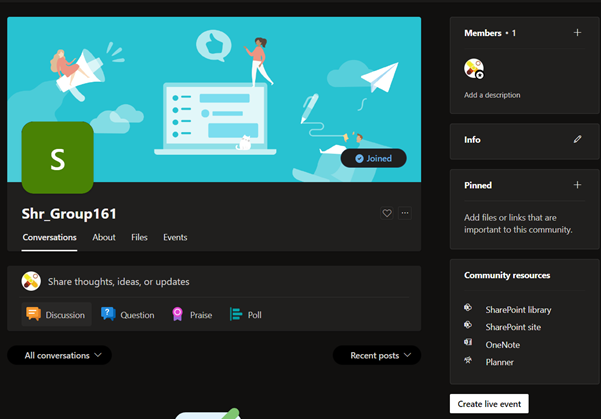Open SharePoint site resource link

513,327
